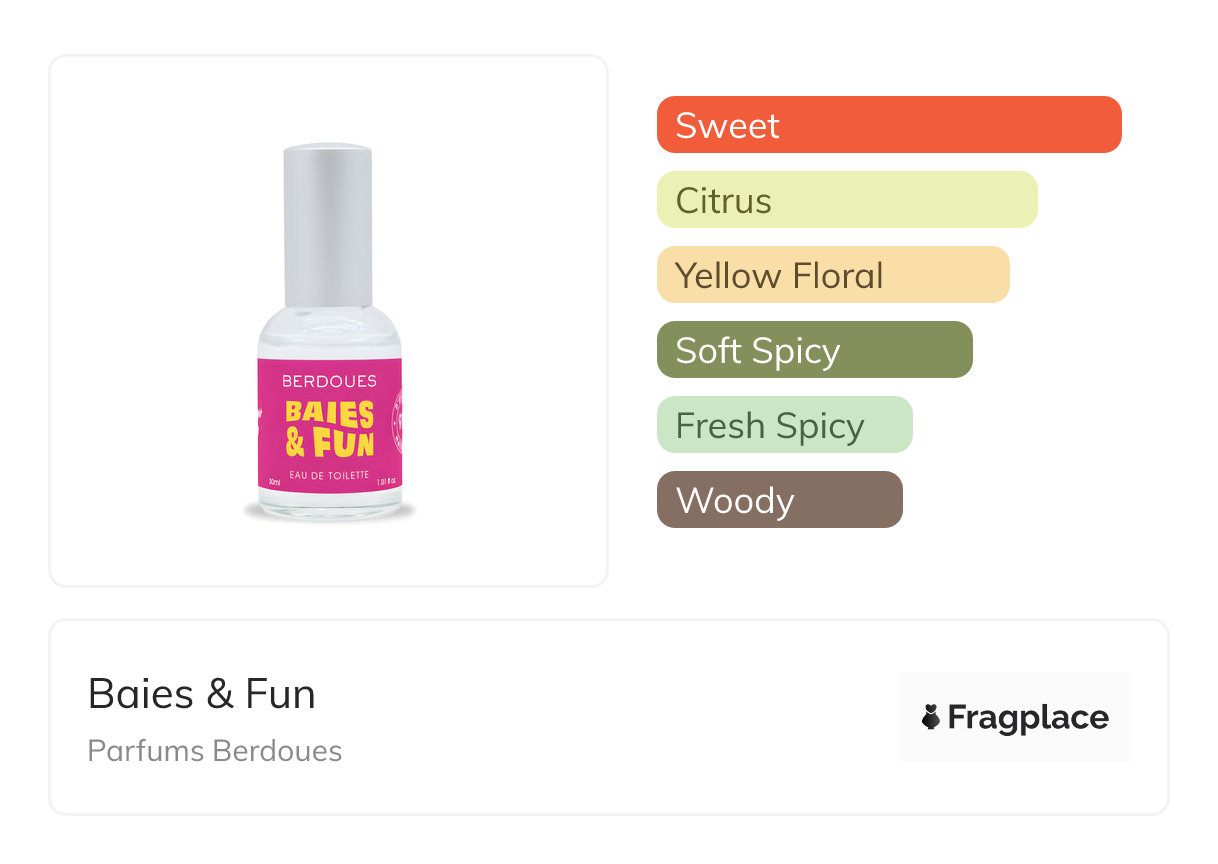Select the Citrus accord bar
Screen dimensions: 1218x864
(846, 200)
